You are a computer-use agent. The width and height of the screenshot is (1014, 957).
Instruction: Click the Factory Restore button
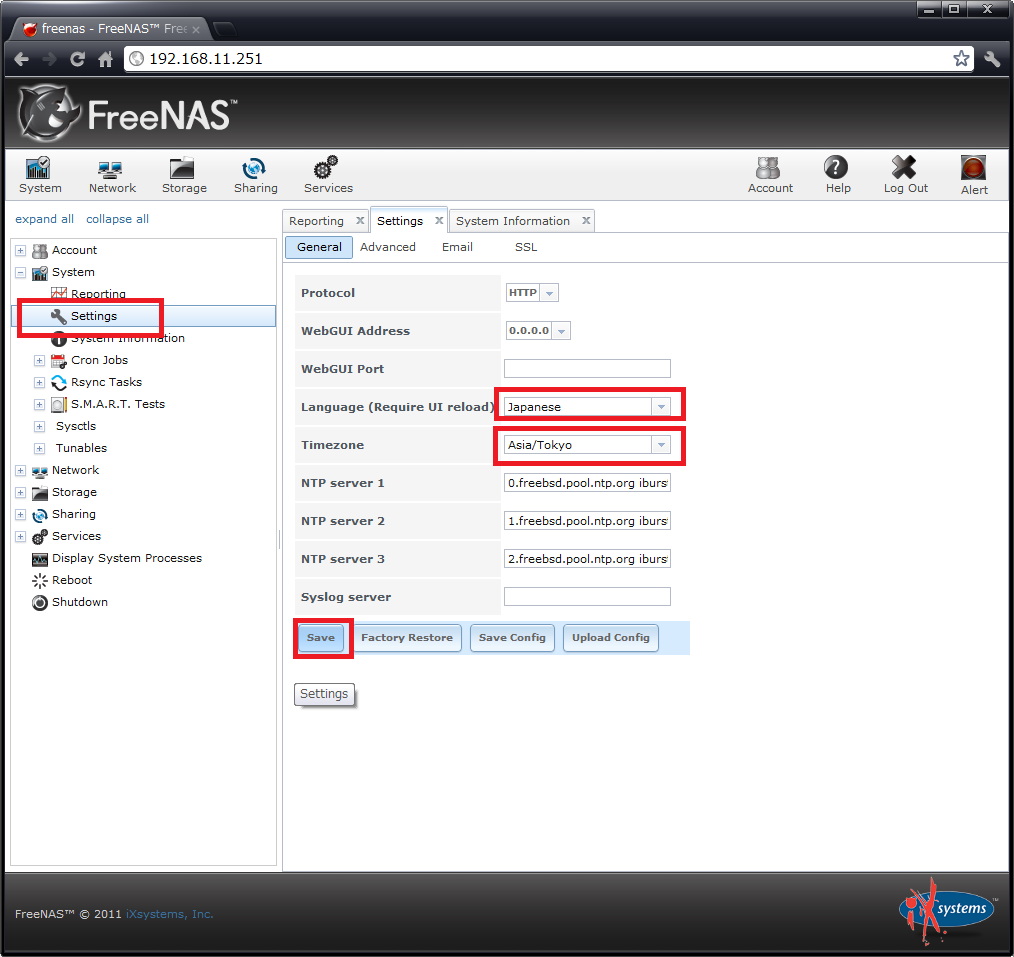tap(407, 638)
